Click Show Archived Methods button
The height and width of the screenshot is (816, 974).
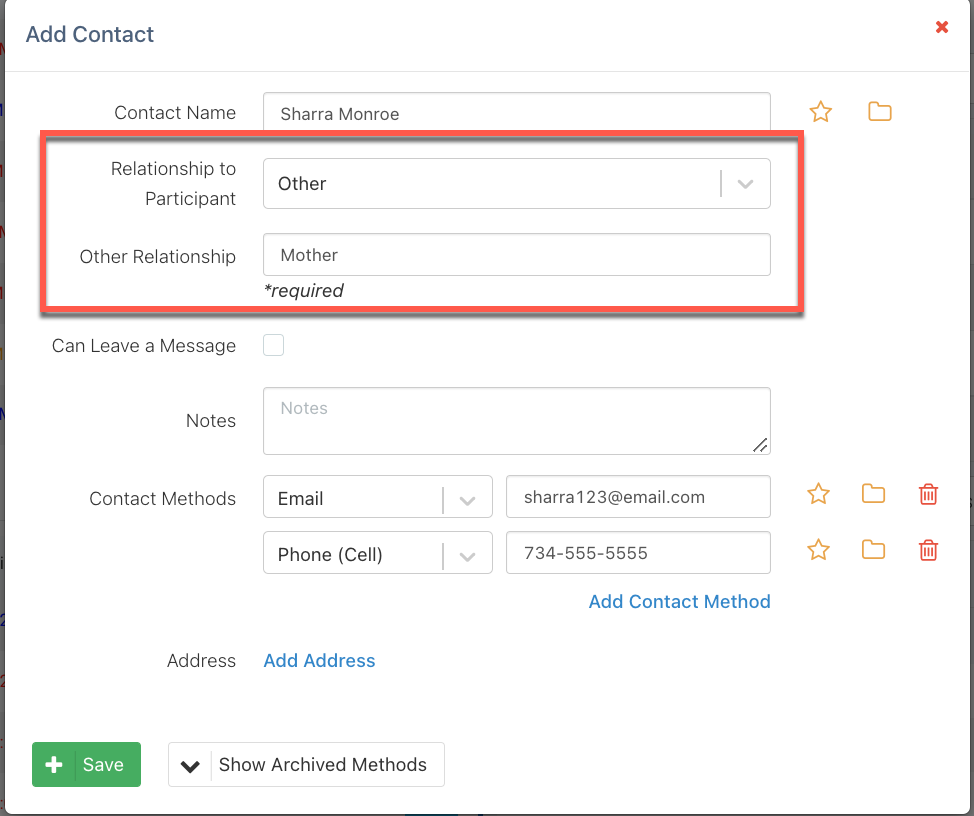[x=306, y=765]
